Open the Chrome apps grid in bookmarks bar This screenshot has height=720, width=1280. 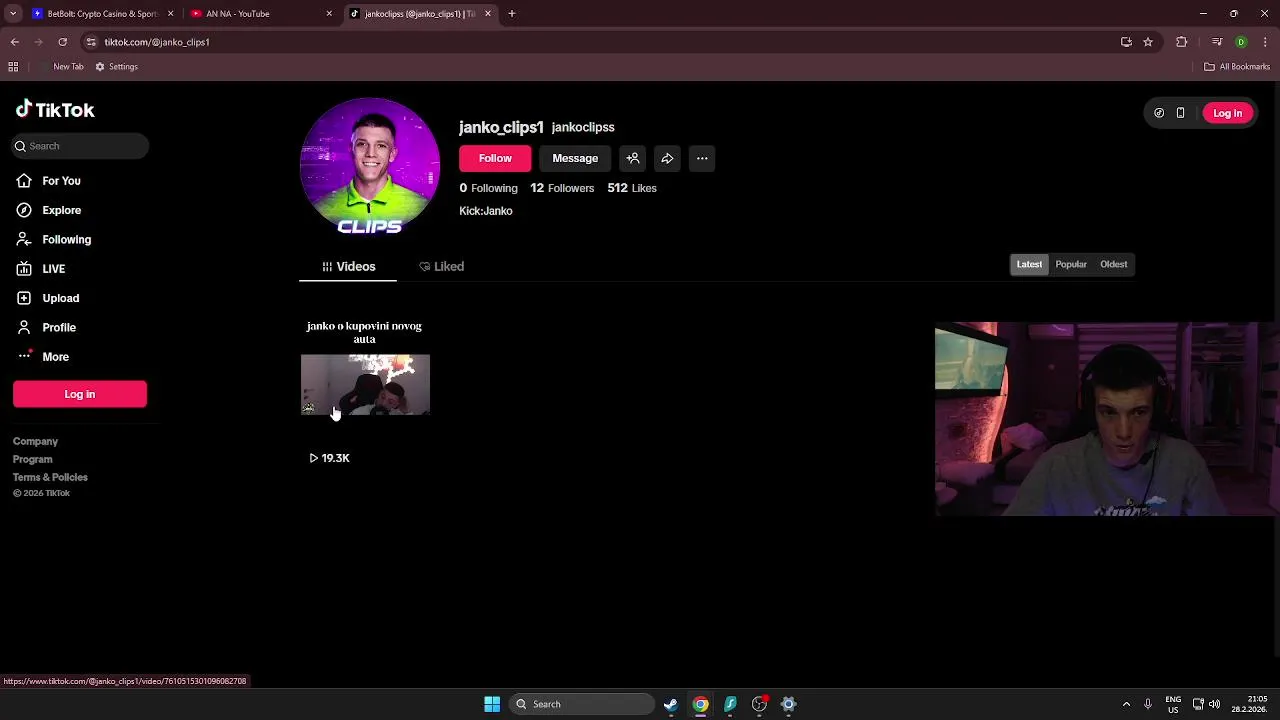pos(13,67)
